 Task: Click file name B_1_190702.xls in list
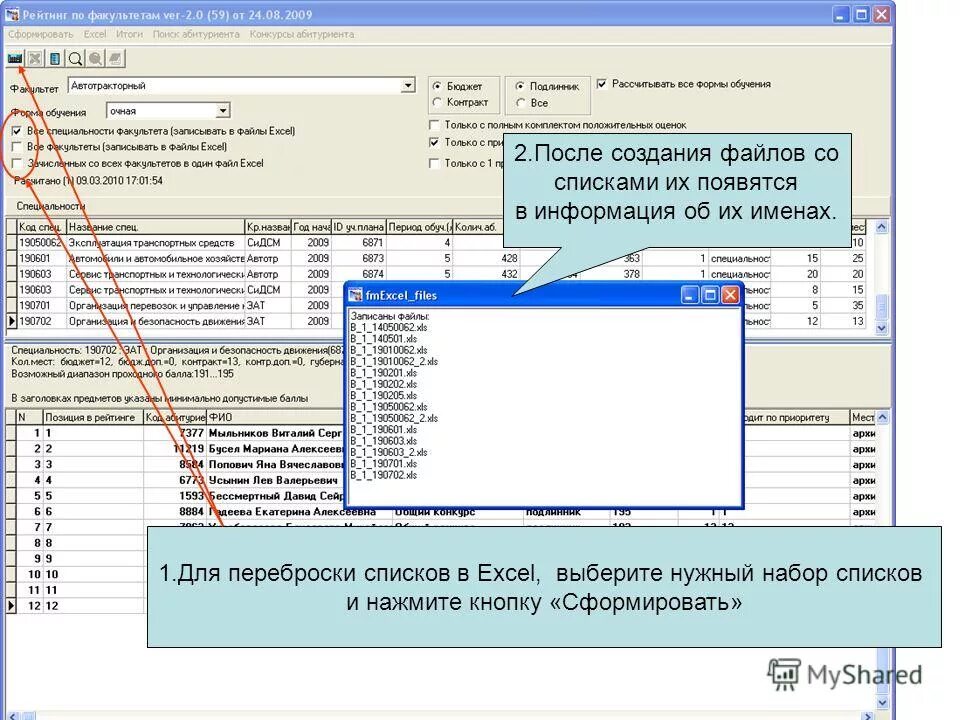pos(383,475)
